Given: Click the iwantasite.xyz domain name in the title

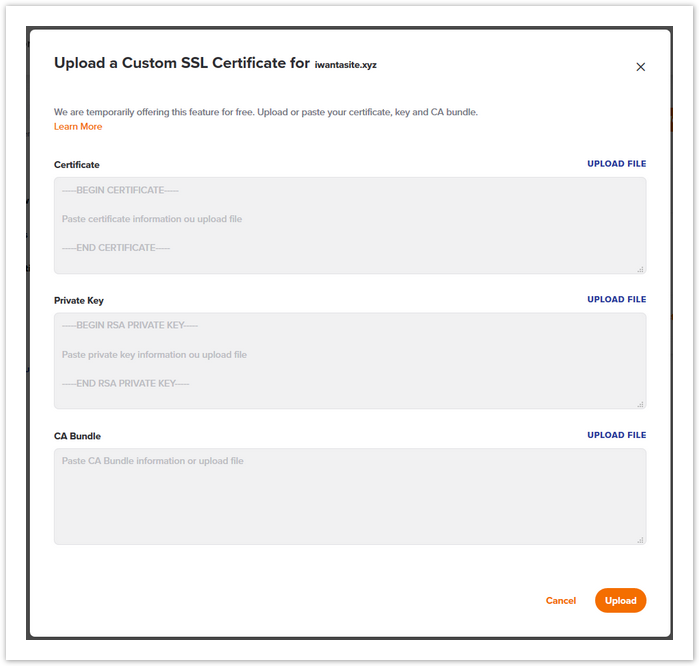Looking at the screenshot, I should pos(345,65).
